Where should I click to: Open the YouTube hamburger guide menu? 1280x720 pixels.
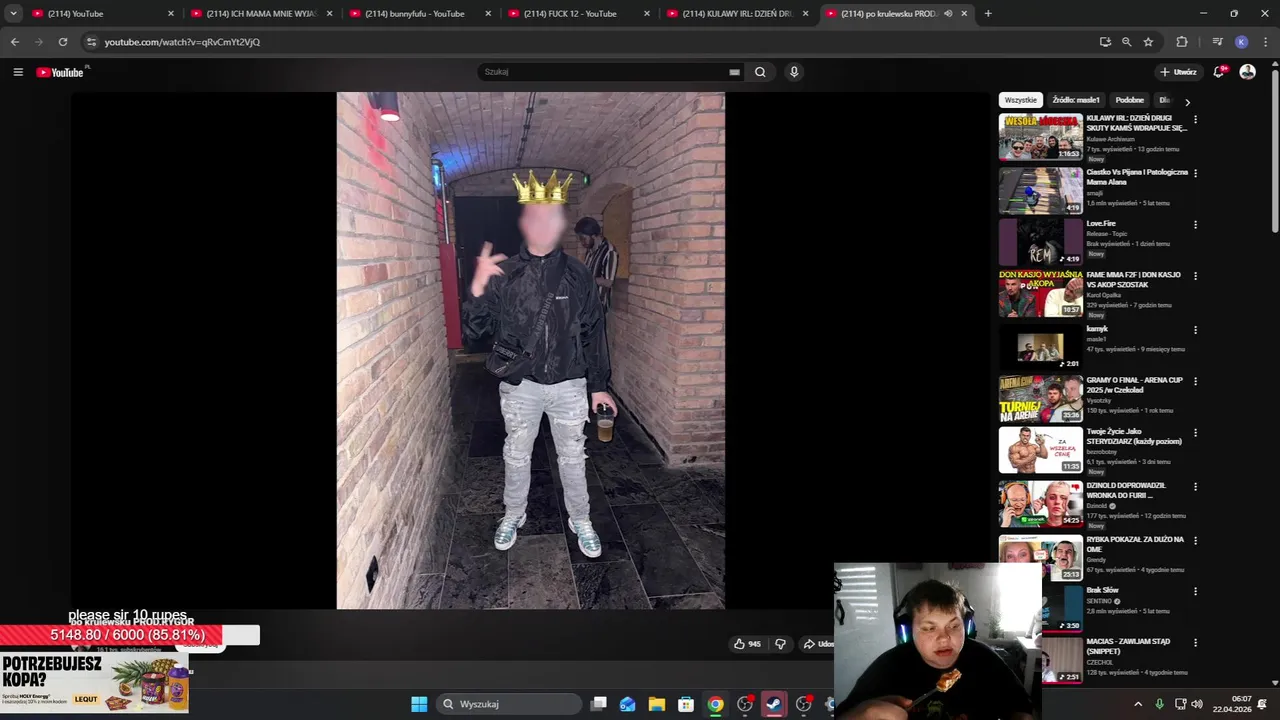coord(18,72)
